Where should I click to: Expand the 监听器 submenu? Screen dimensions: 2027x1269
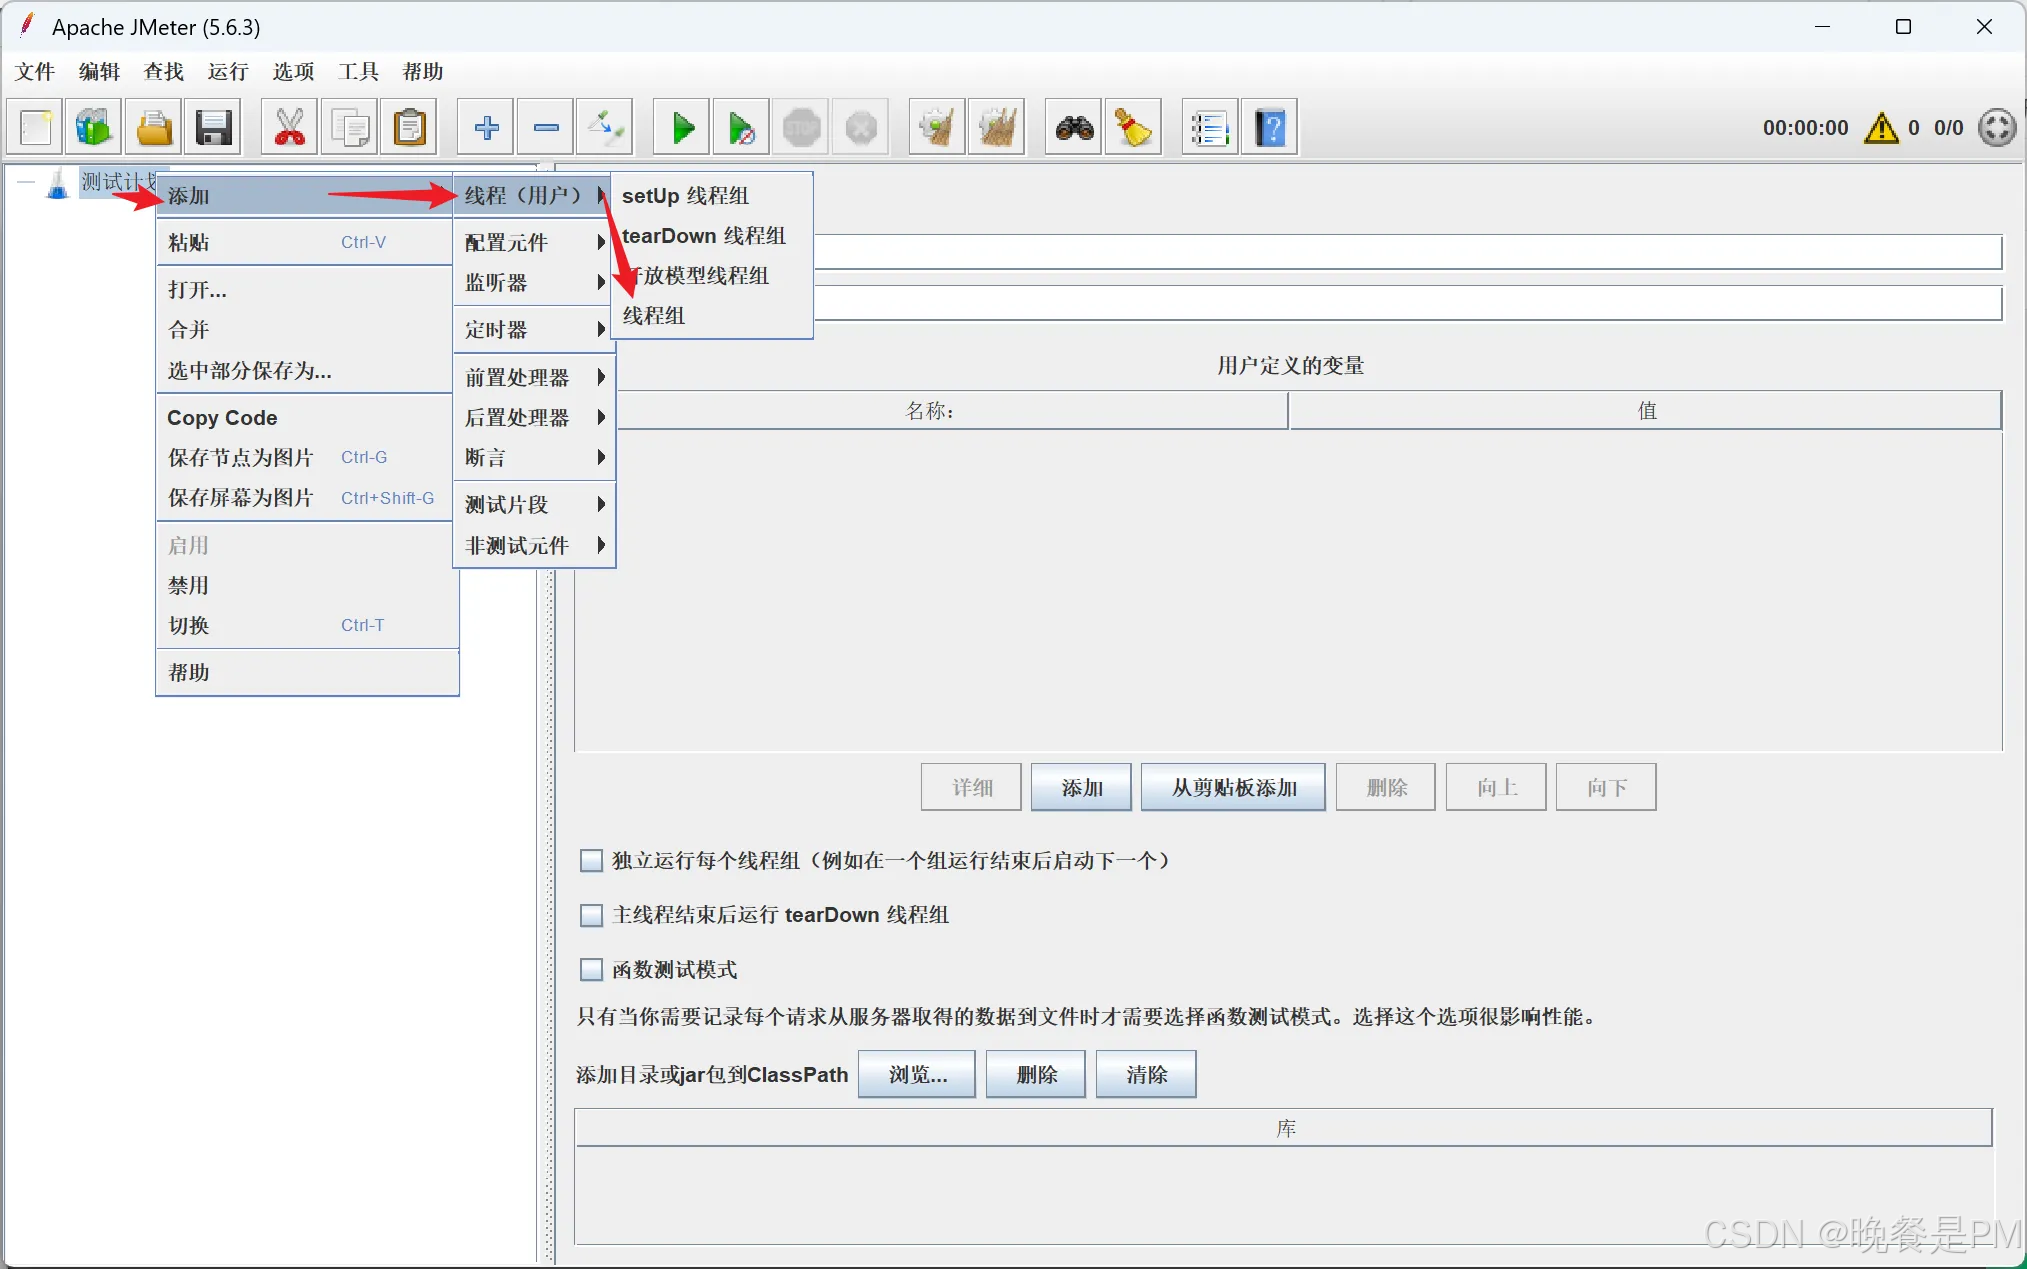[534, 283]
